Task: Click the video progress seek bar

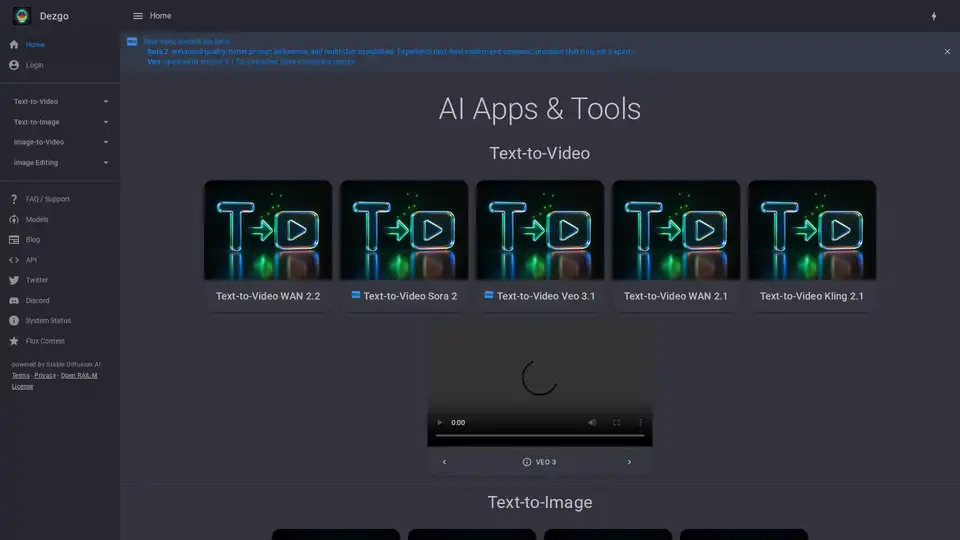Action: (x=539, y=436)
